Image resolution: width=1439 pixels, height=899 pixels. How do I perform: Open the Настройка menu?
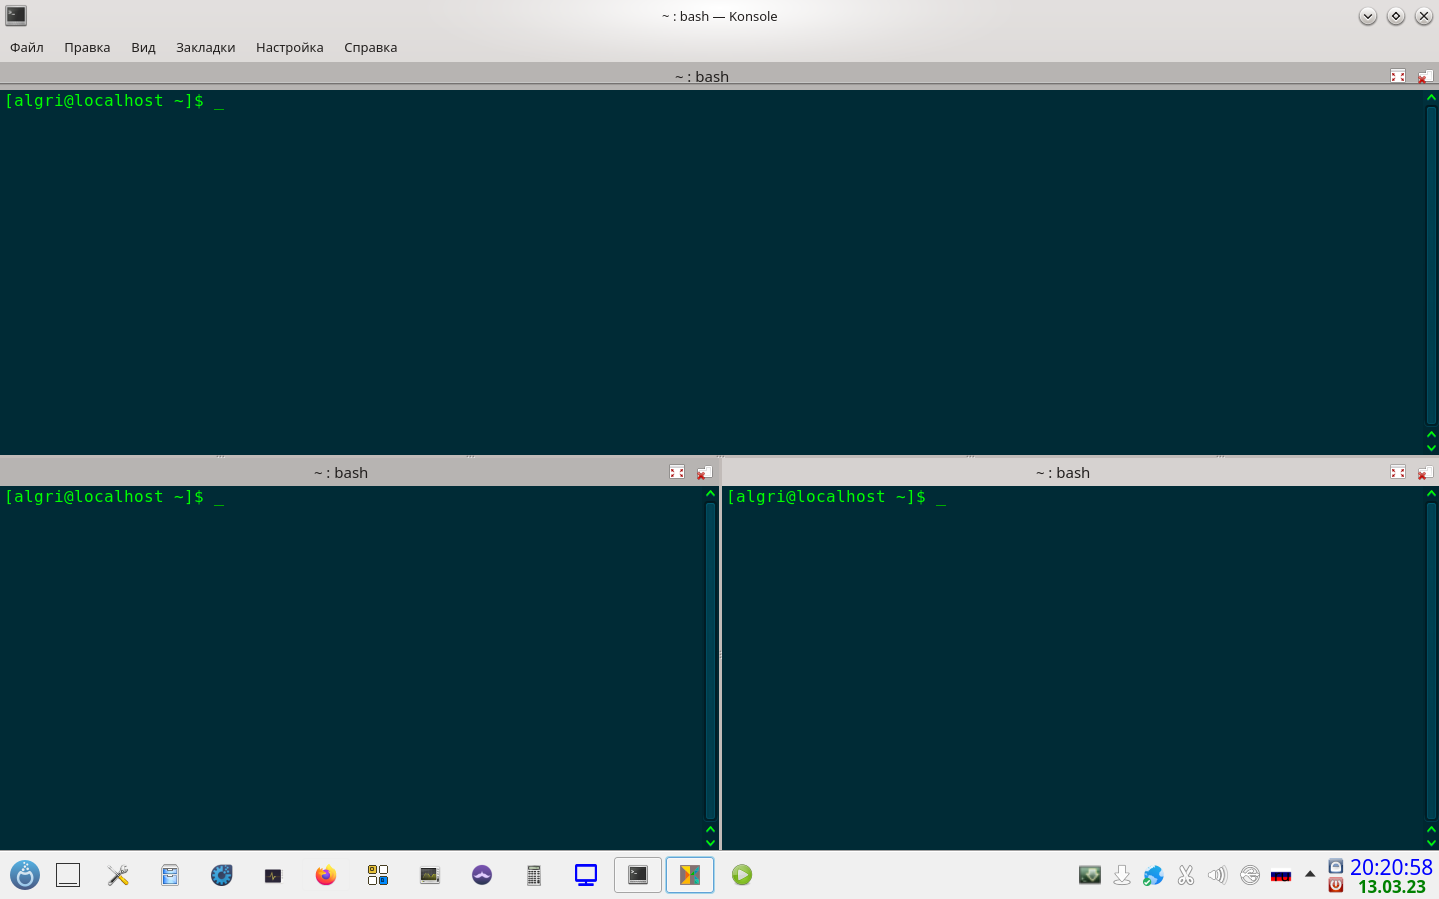pyautogui.click(x=289, y=47)
